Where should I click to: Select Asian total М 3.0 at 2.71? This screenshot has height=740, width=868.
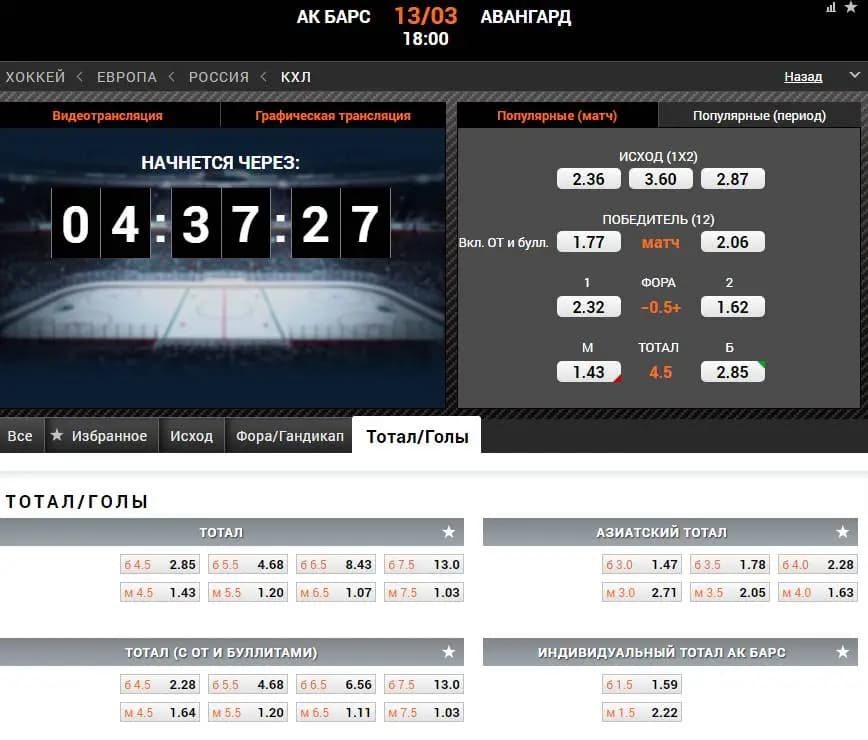coord(642,592)
